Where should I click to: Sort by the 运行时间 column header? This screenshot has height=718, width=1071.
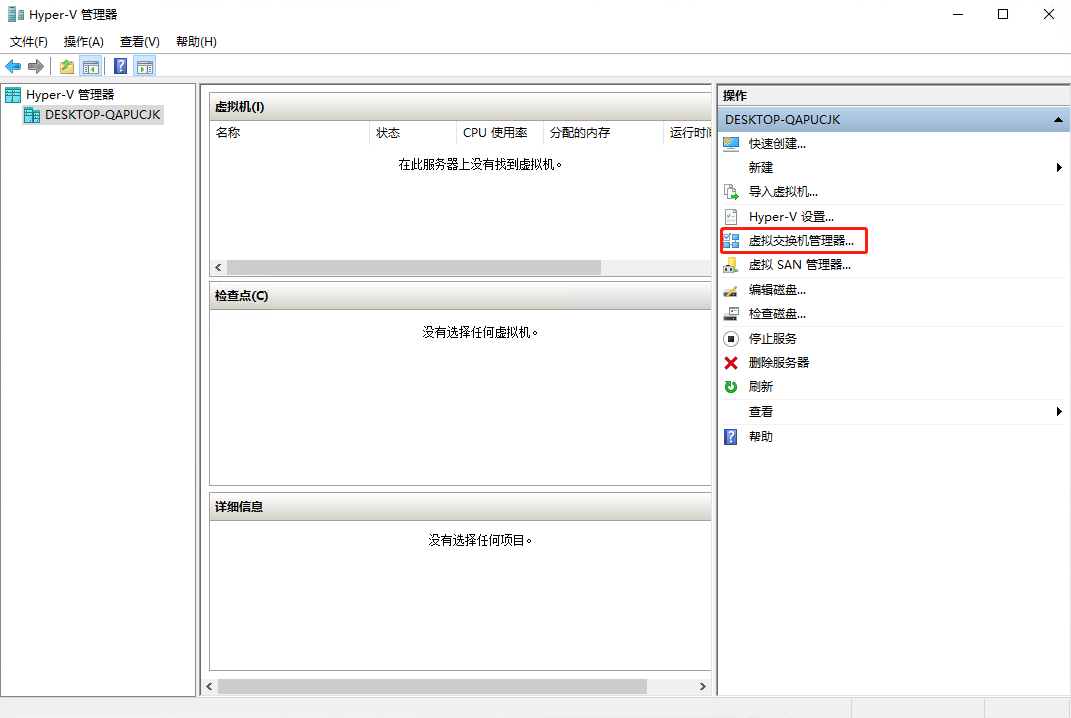(x=687, y=133)
